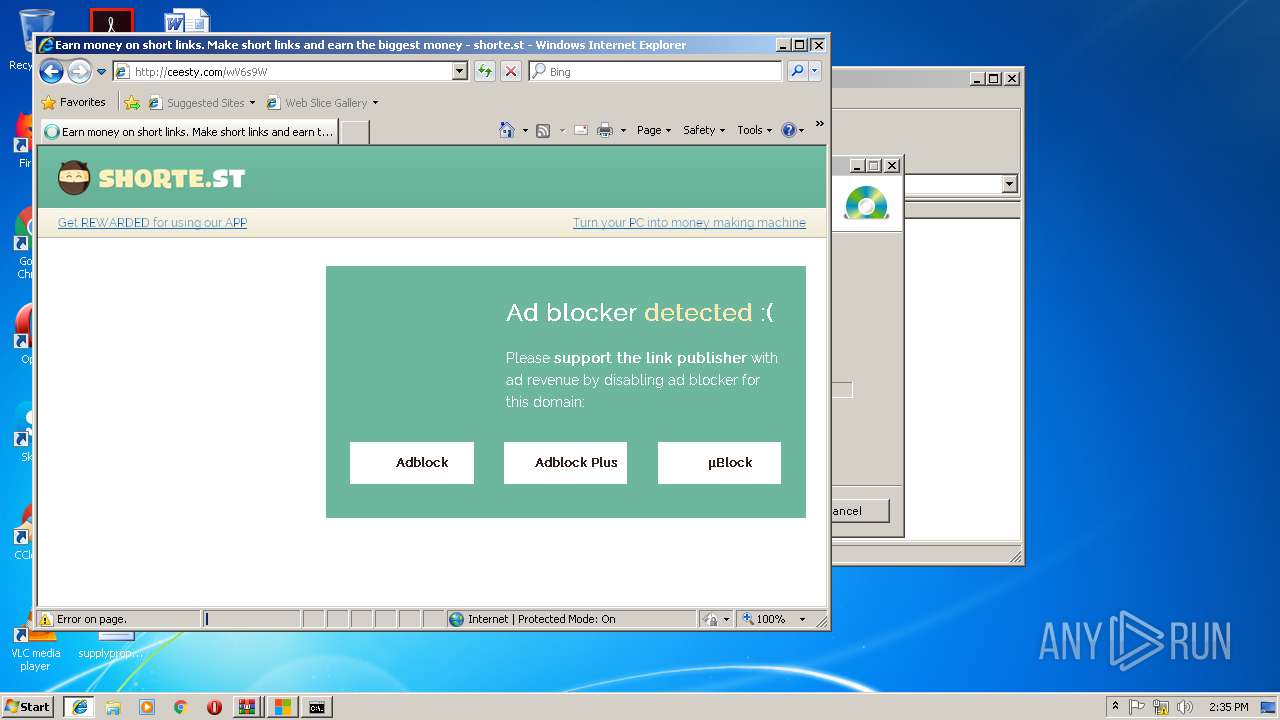Open the Tools menu
This screenshot has width=1280, height=720.
tap(755, 130)
